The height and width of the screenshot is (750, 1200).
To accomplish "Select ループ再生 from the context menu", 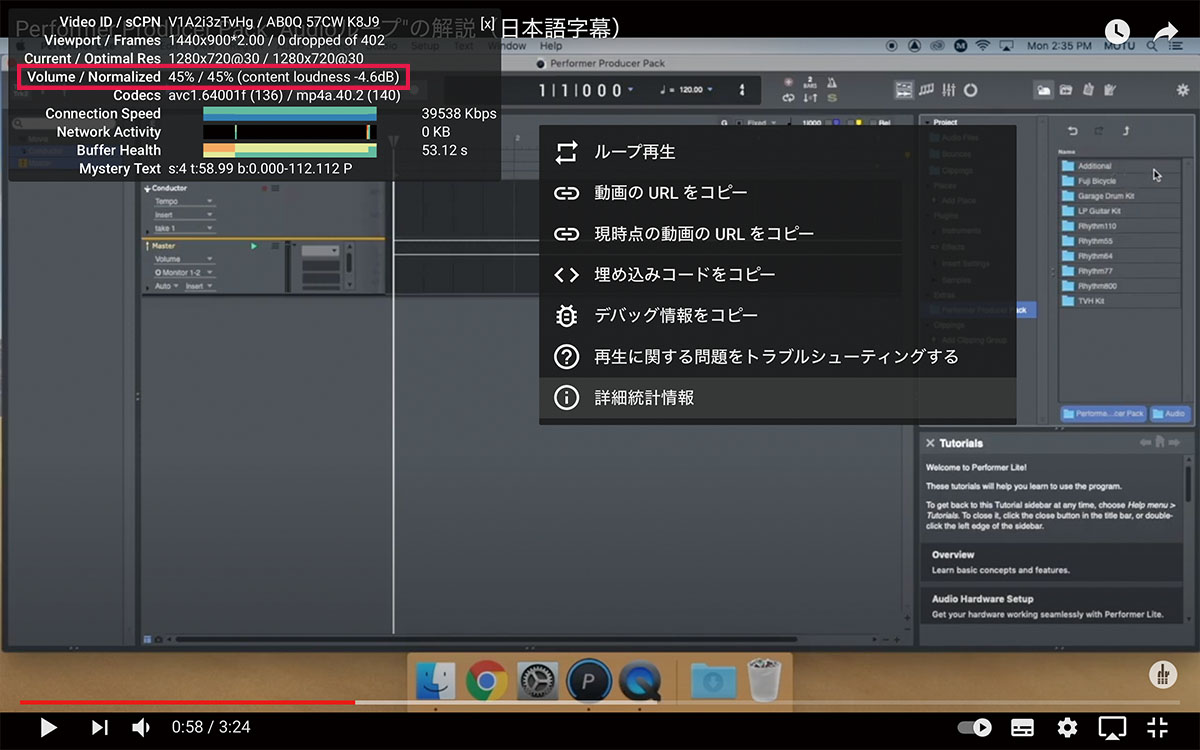I will 777,152.
